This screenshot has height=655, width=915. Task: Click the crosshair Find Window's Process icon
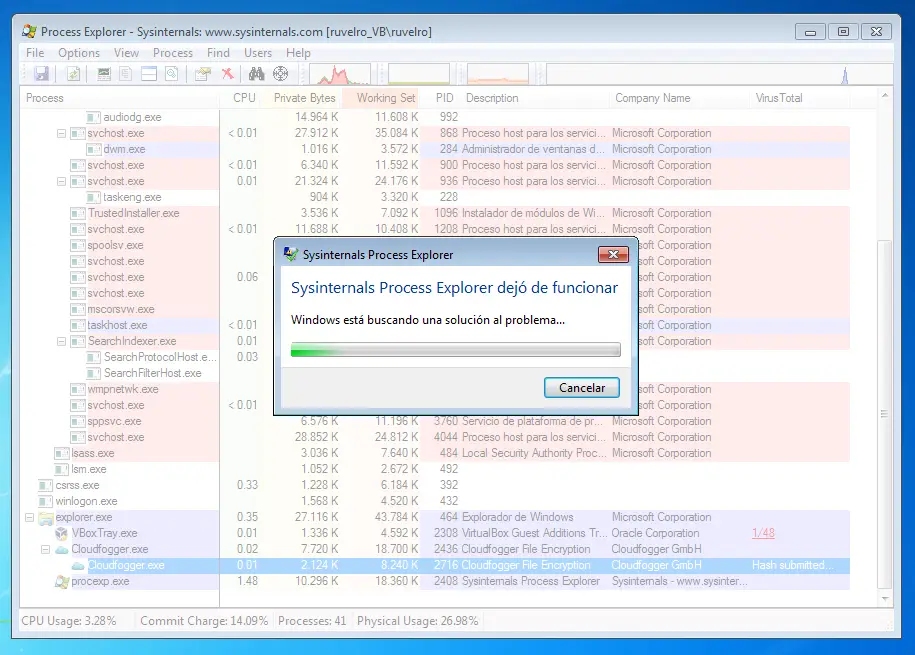pos(281,74)
